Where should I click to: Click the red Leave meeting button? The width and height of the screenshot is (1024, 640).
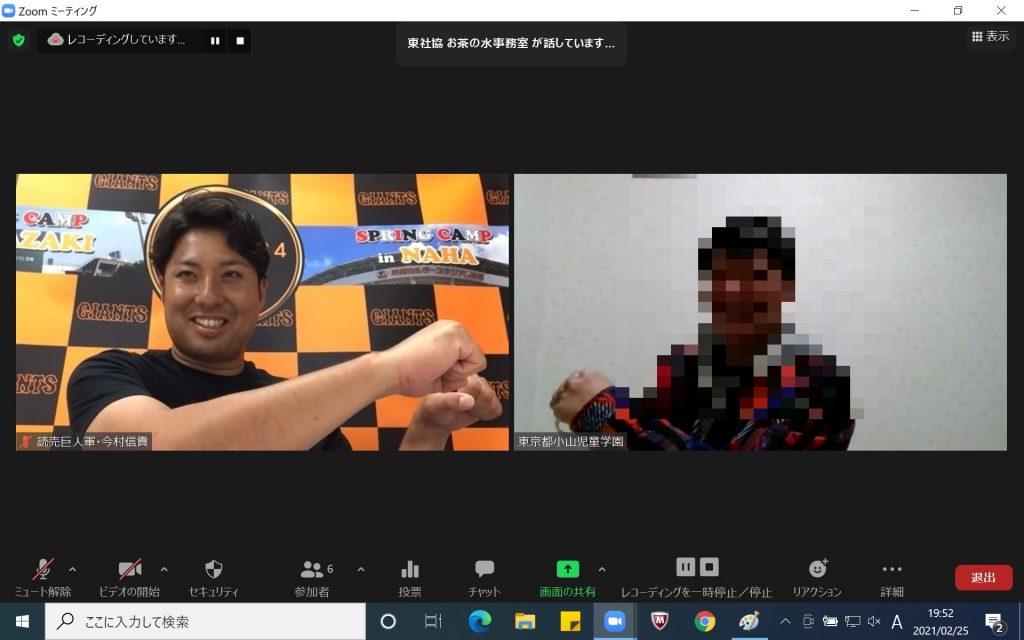983,577
